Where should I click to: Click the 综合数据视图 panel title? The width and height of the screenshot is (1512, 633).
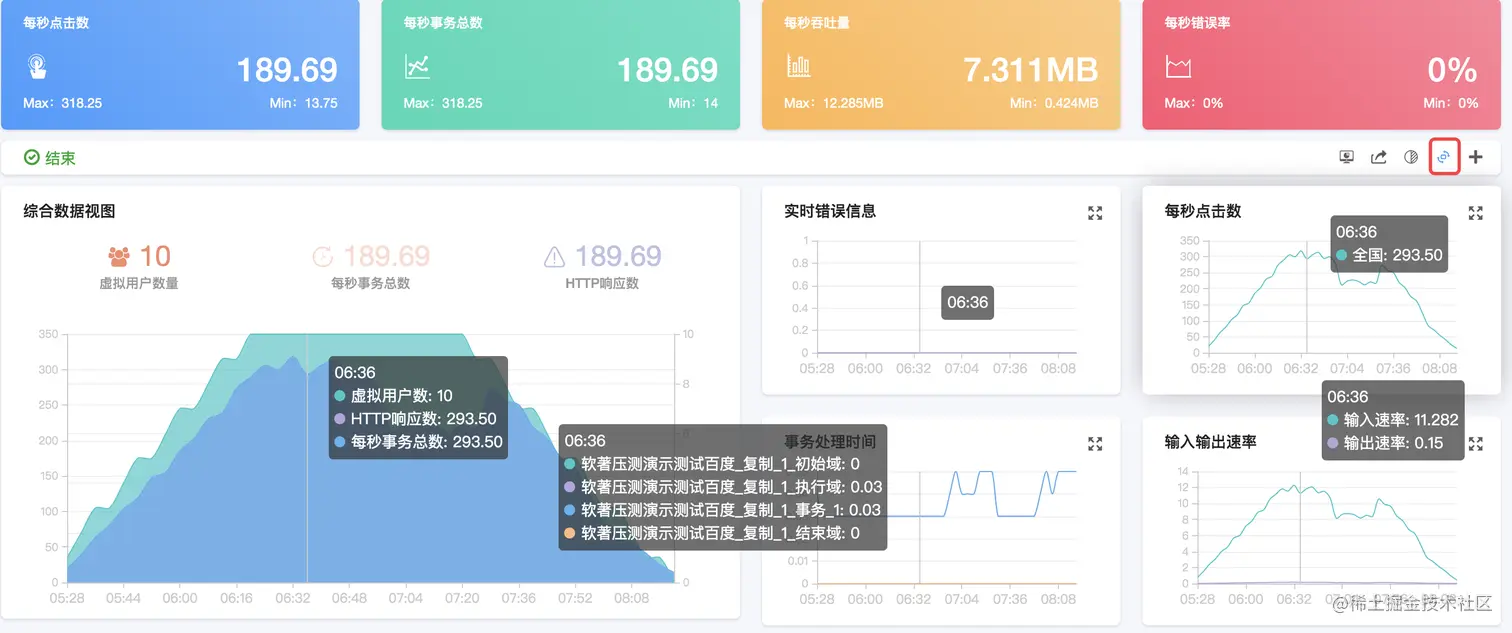[x=70, y=211]
